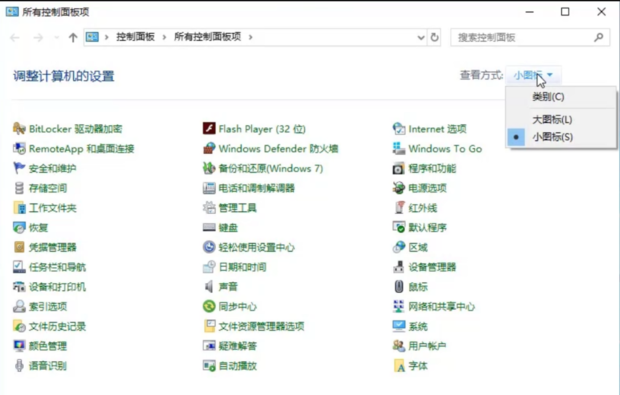This screenshot has width=620, height=395.
Task: Click the 备份和还原 icon
Action: 209,168
